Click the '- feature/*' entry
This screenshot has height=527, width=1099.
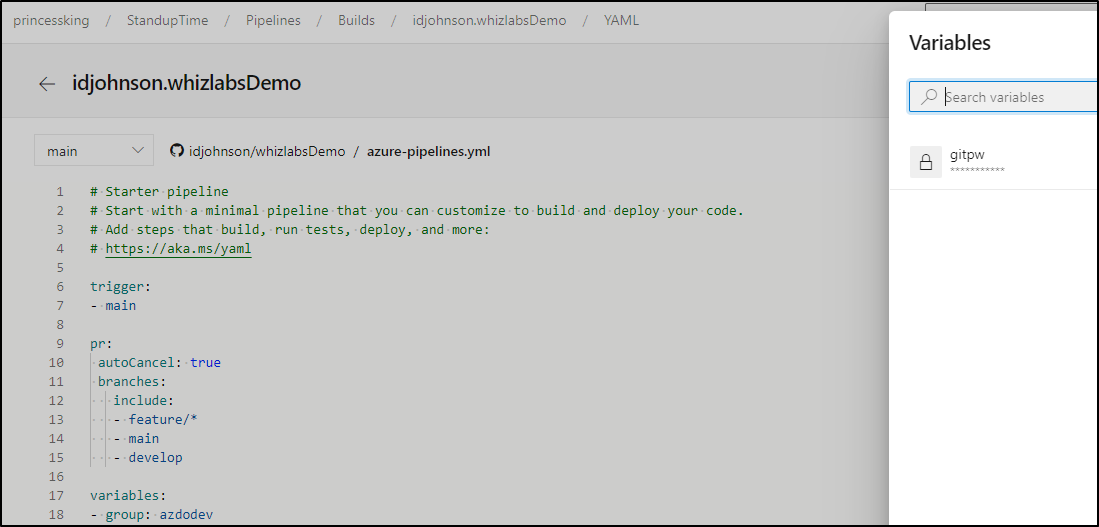[x=155, y=419]
